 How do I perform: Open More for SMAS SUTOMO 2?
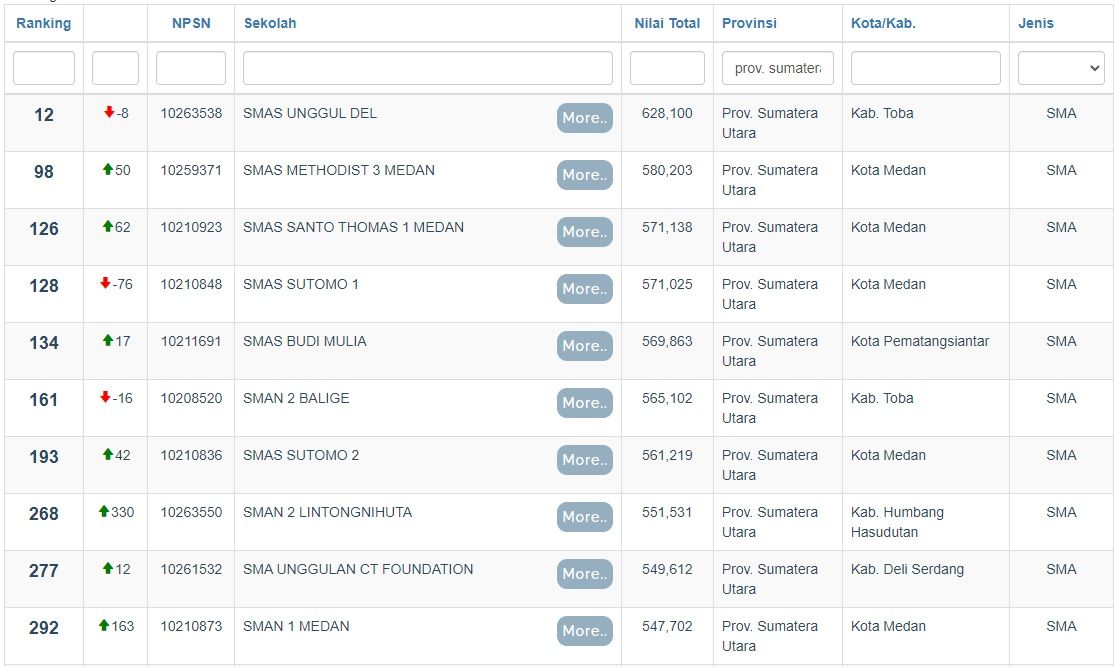click(x=585, y=460)
